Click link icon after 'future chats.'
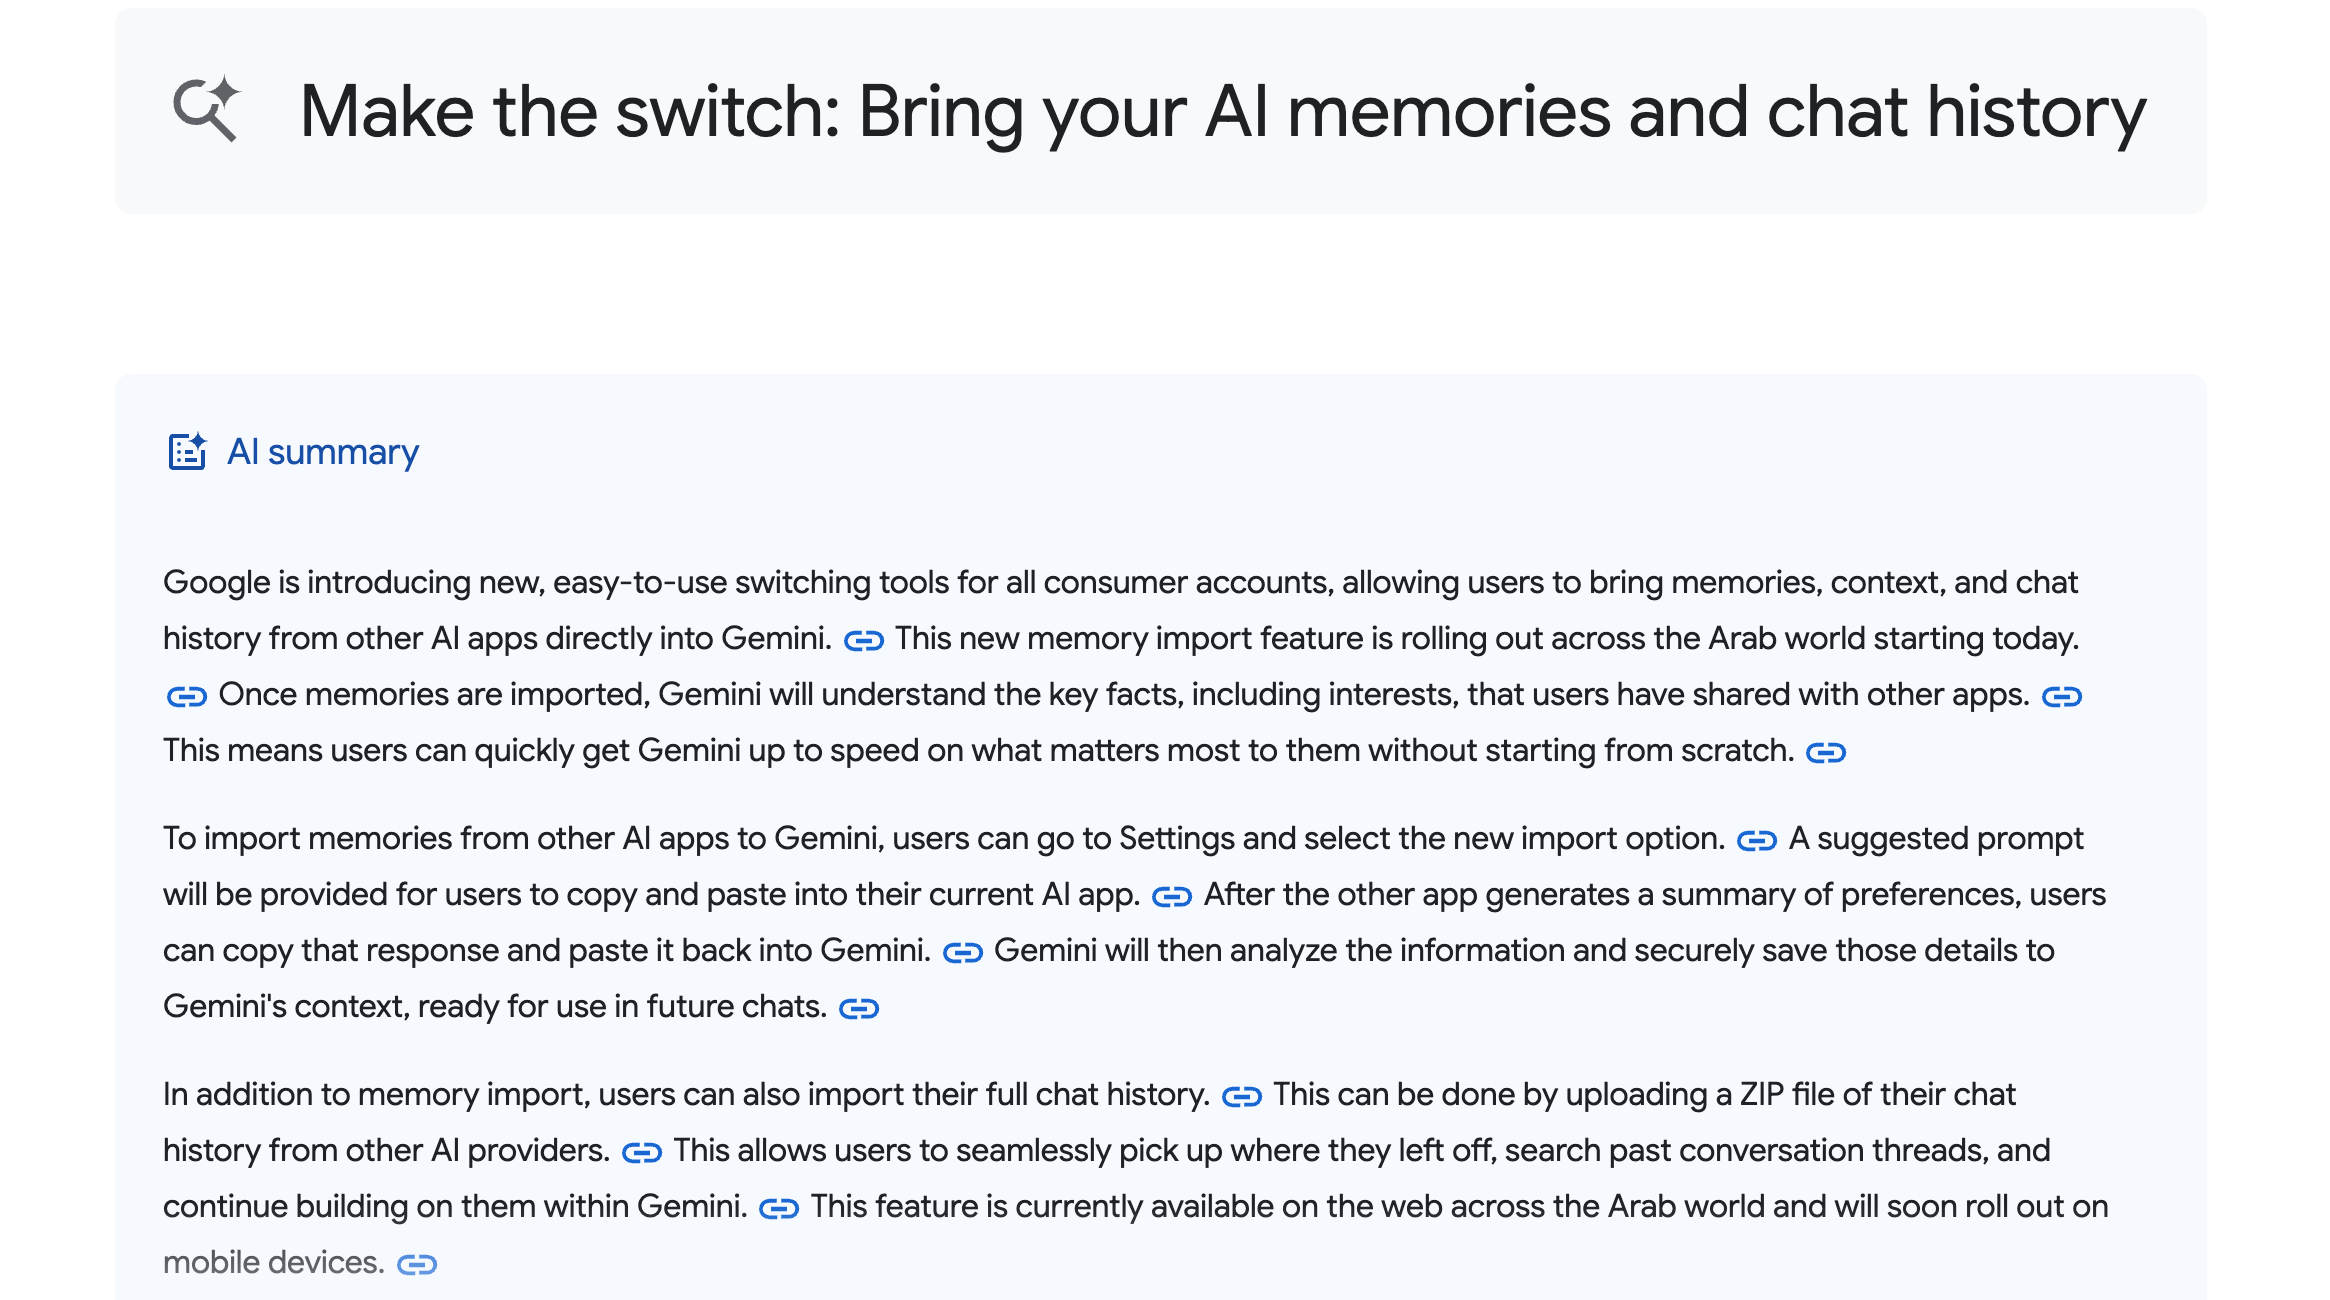 [x=859, y=1008]
